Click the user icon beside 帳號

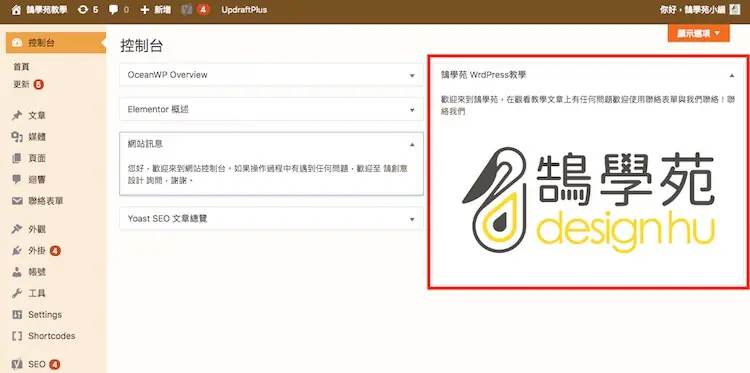point(17,272)
